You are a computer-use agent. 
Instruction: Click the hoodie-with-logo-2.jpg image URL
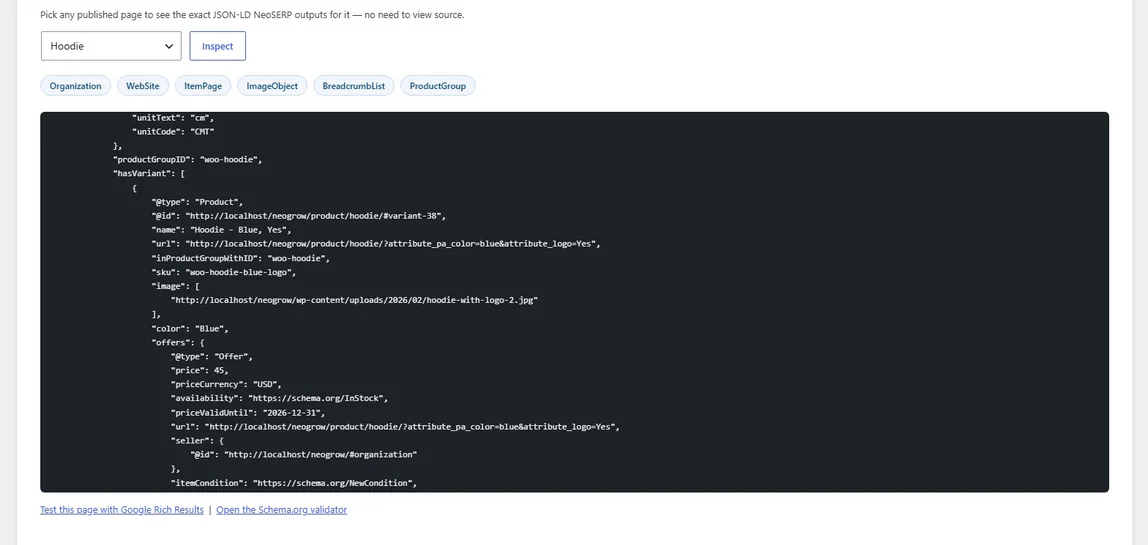(354, 300)
